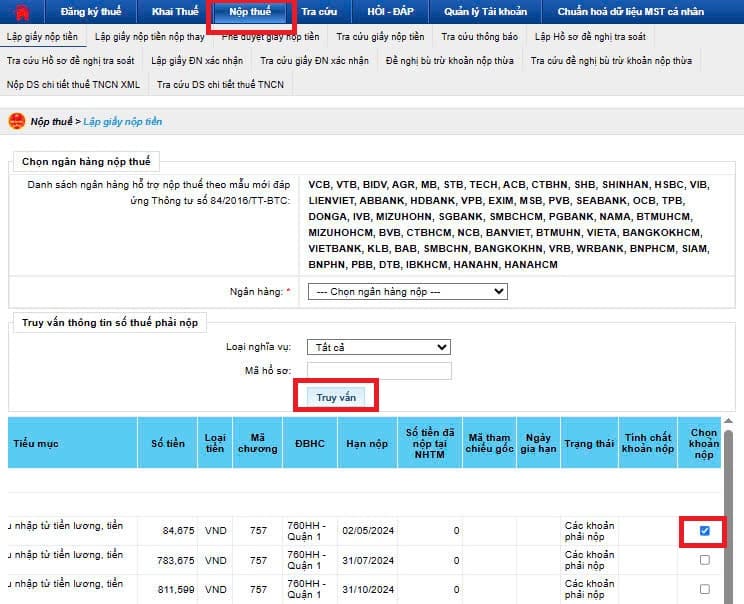Click the red emblem home icon
744x604 pixels.
click(22, 12)
